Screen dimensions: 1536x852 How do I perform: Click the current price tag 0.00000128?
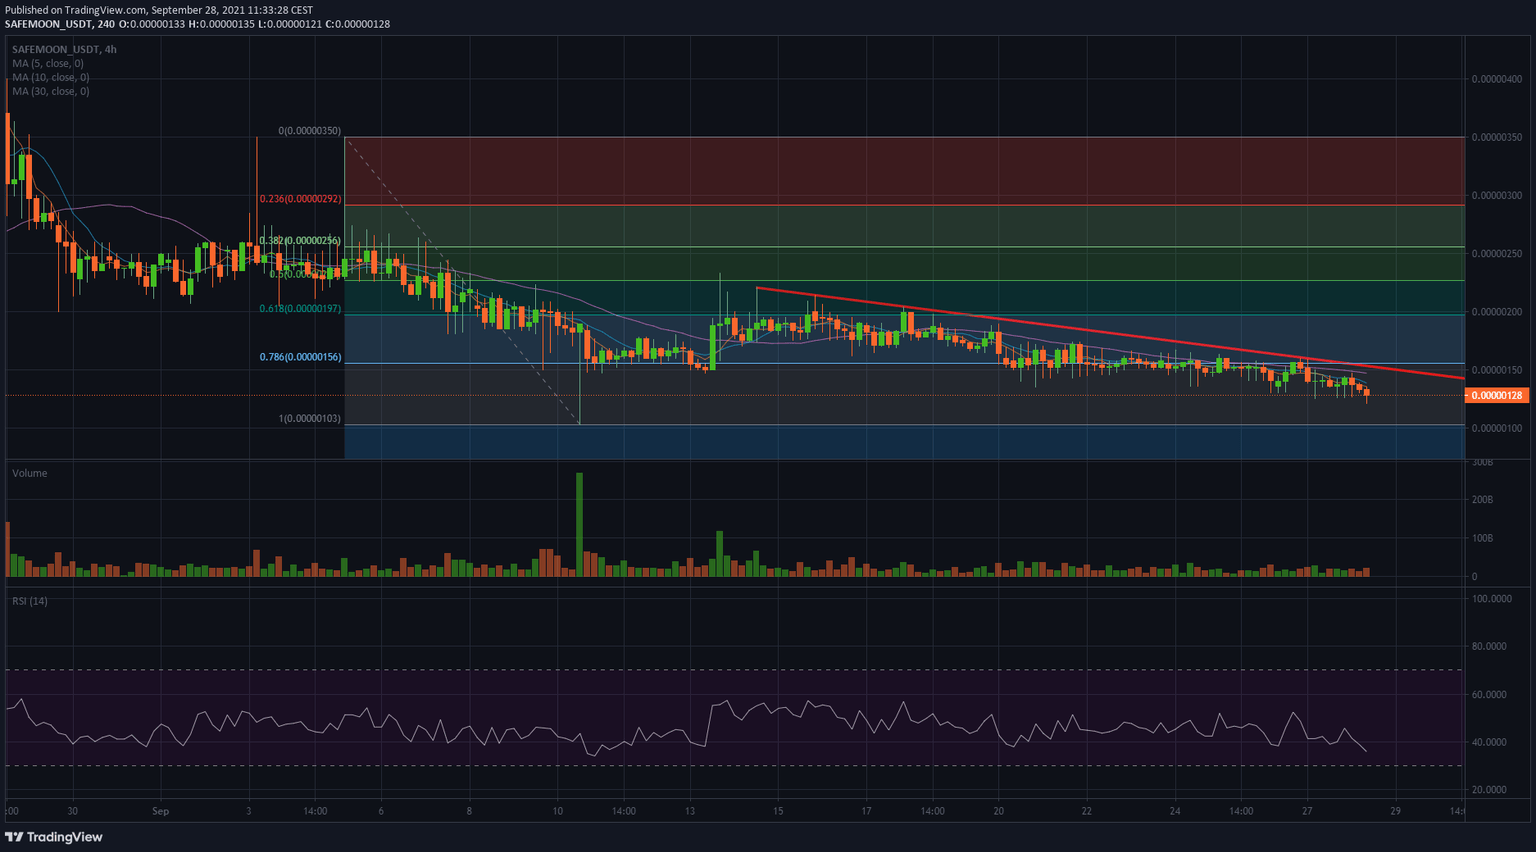1496,395
